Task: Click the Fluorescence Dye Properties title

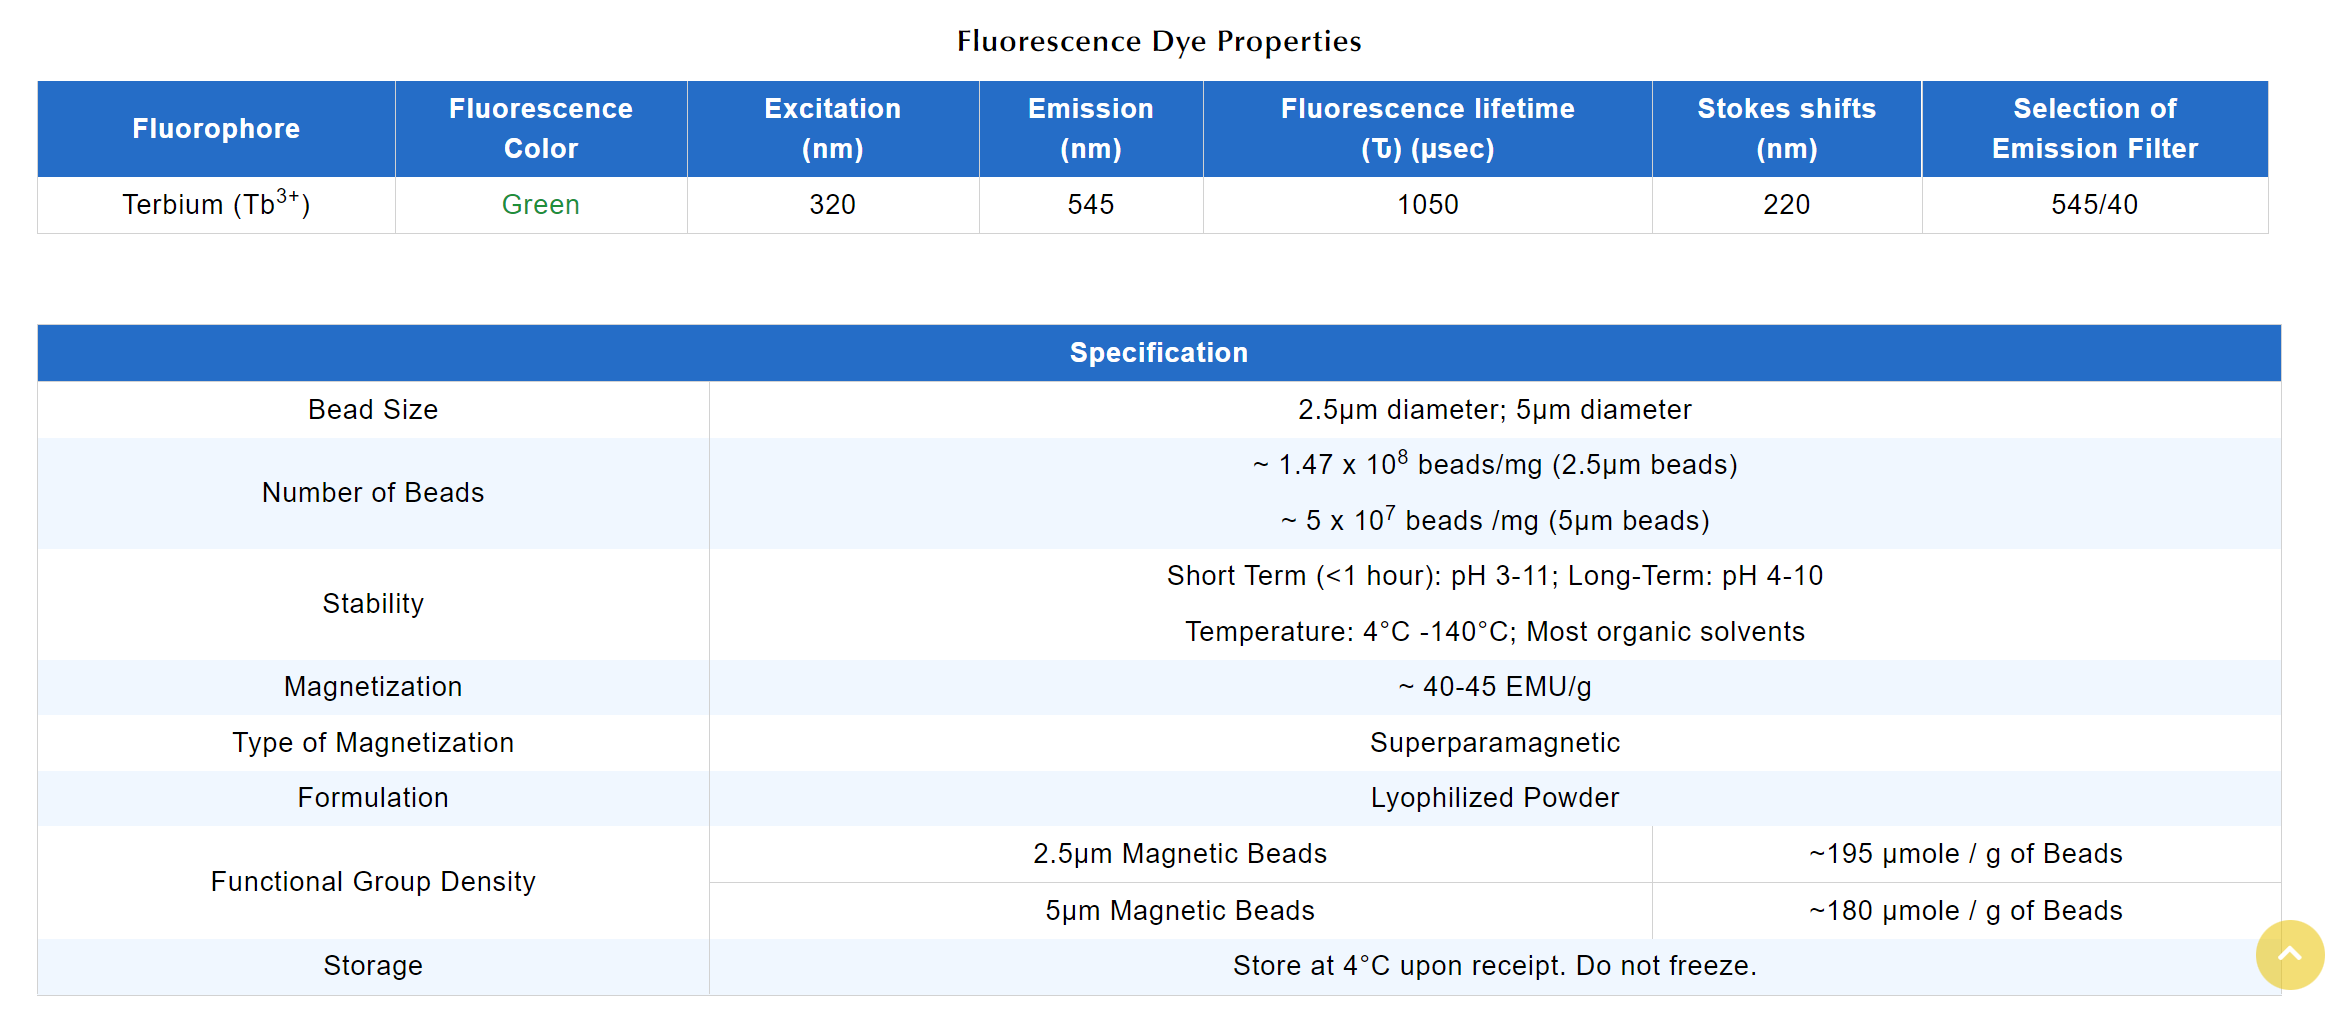Action: pos(1158,41)
